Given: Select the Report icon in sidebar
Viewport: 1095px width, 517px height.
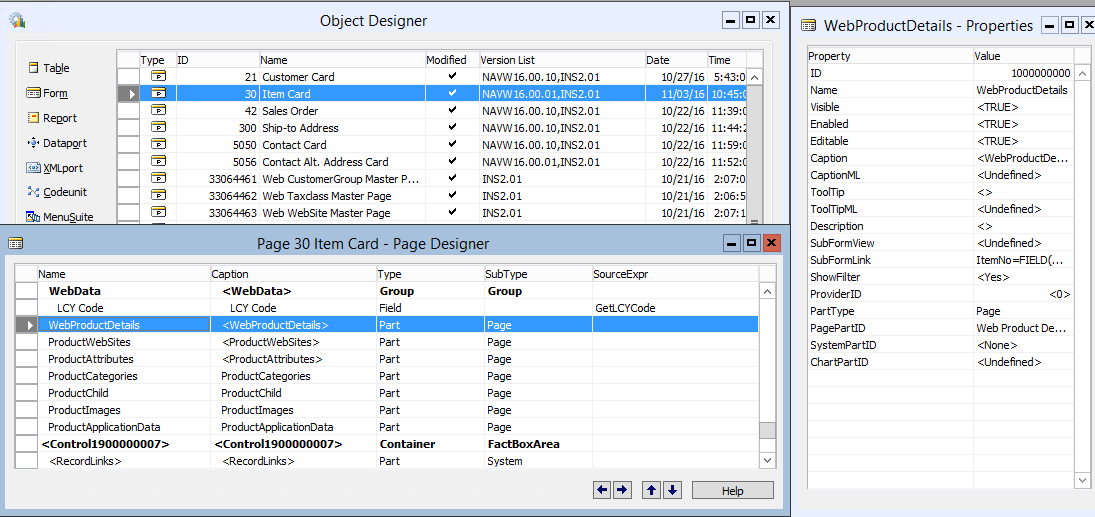Looking at the screenshot, I should (x=33, y=118).
